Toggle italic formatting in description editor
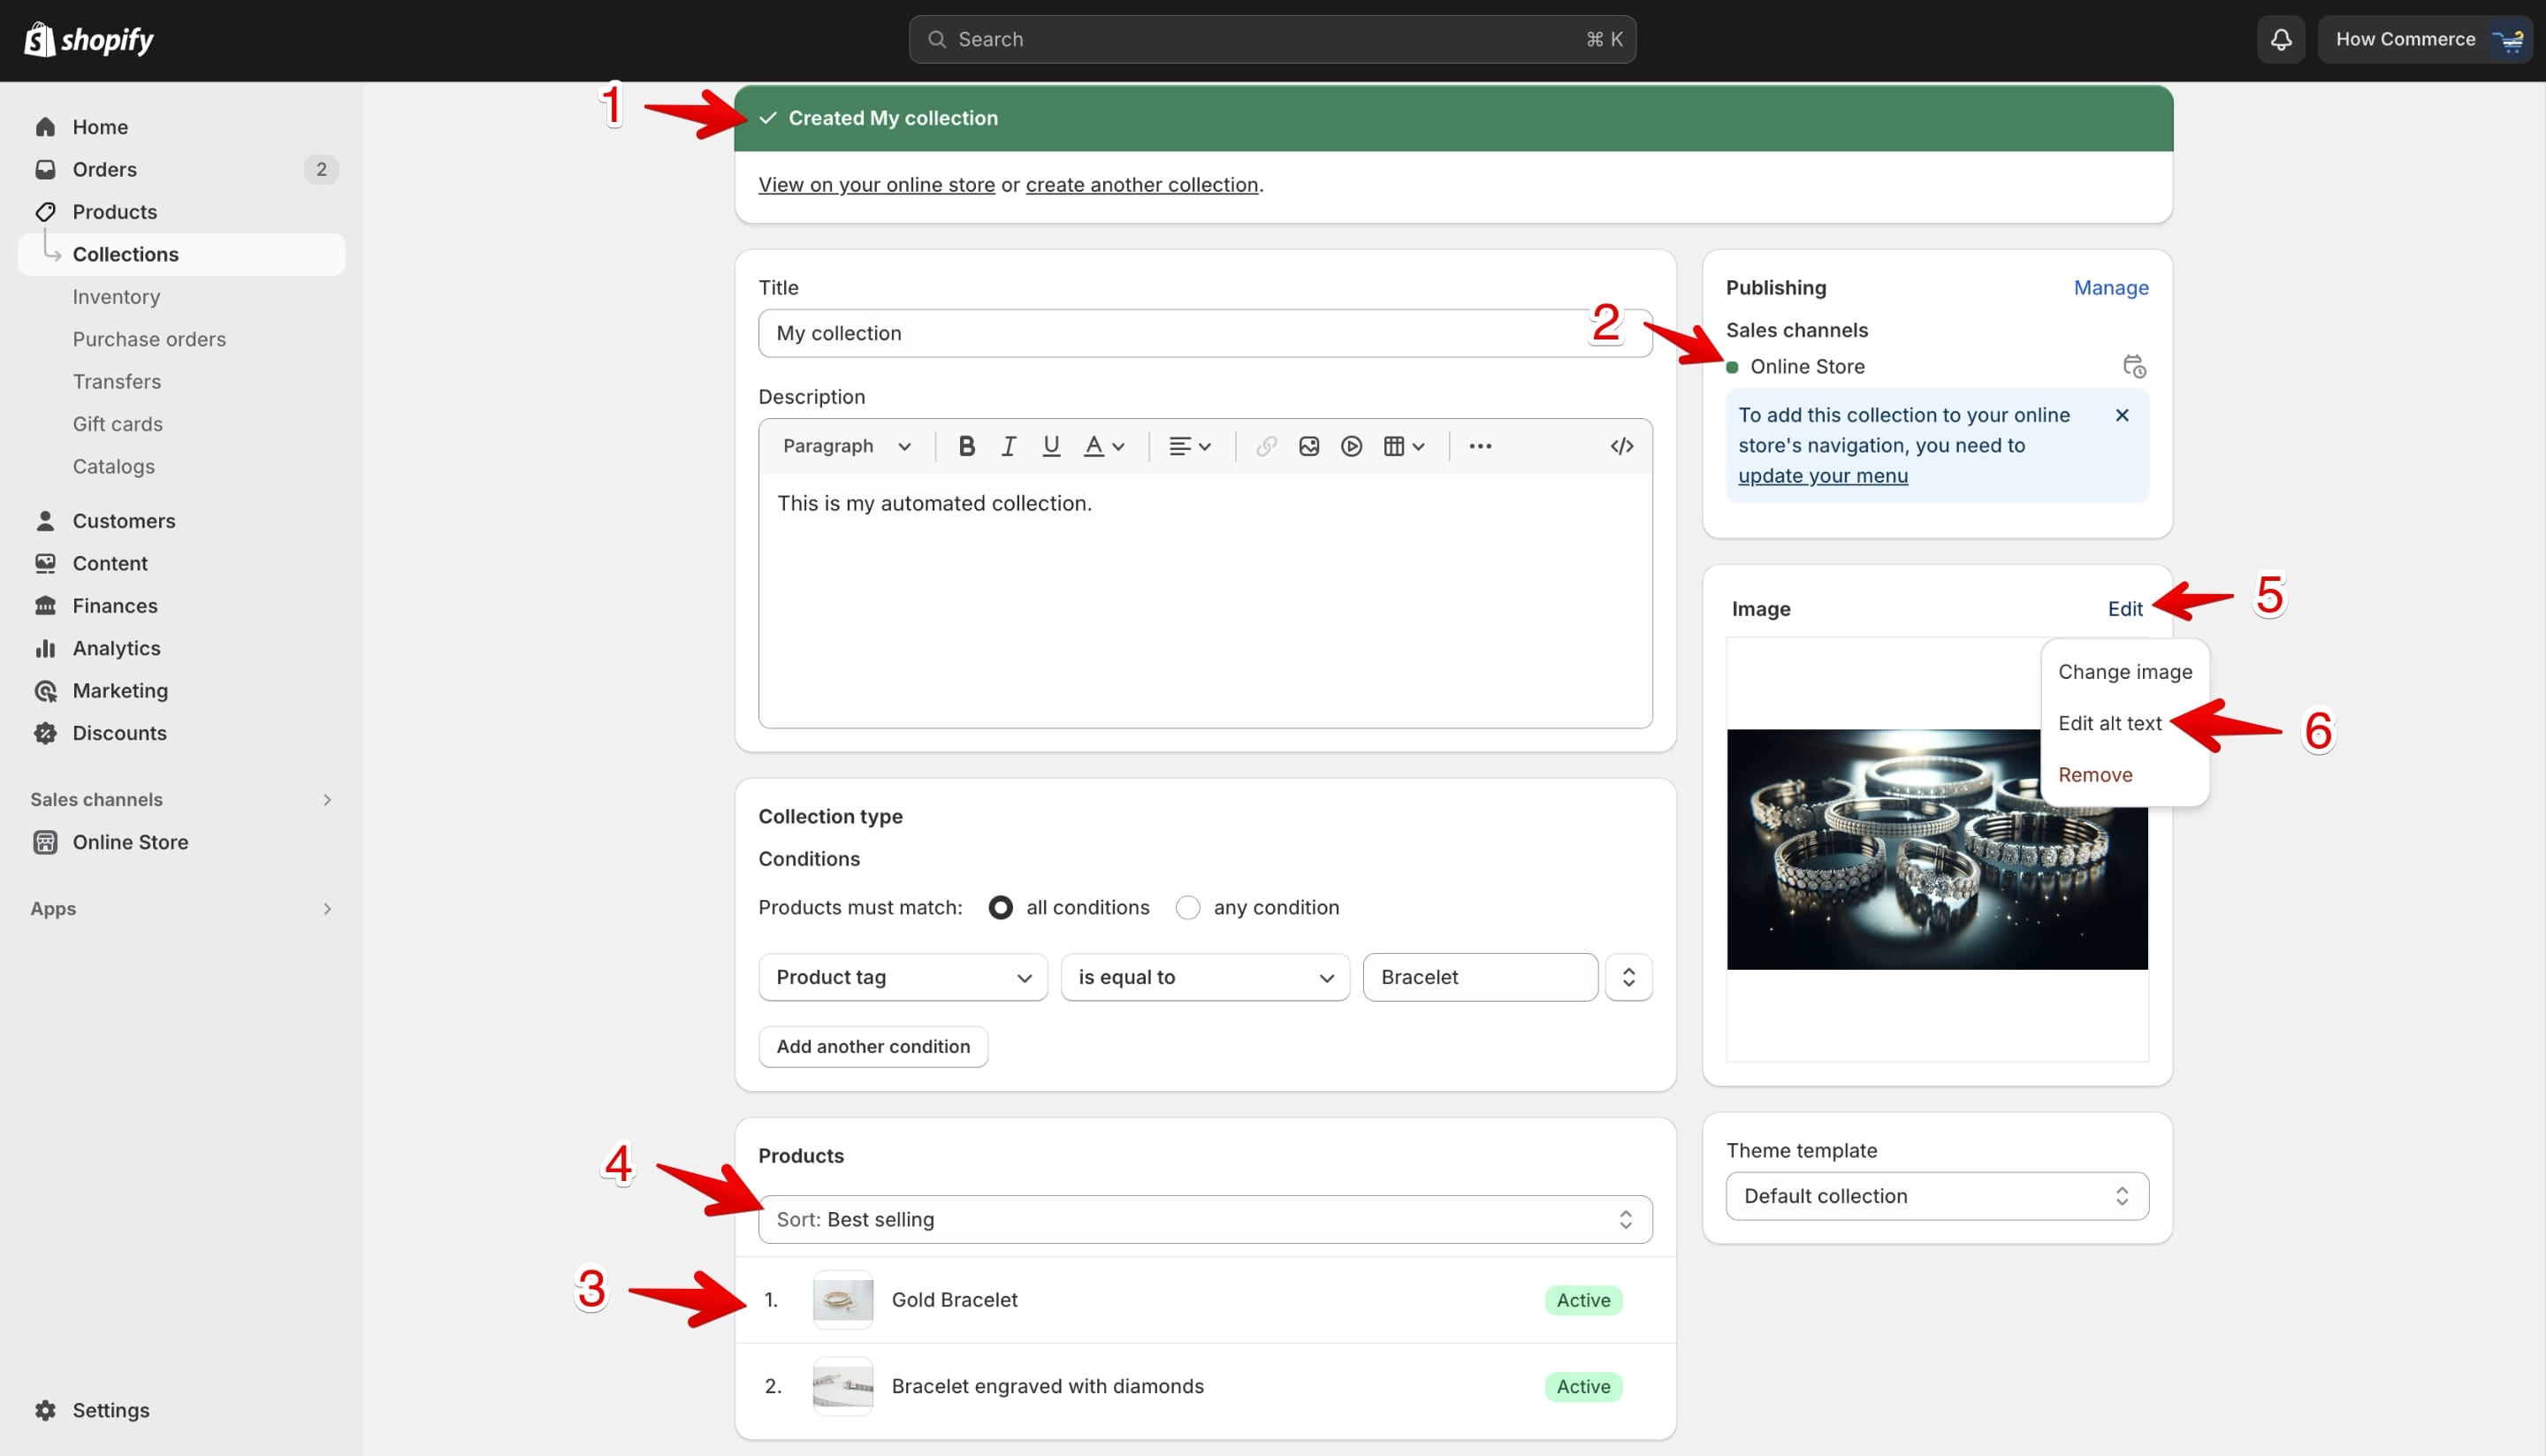This screenshot has width=2546, height=1456. 1008,446
